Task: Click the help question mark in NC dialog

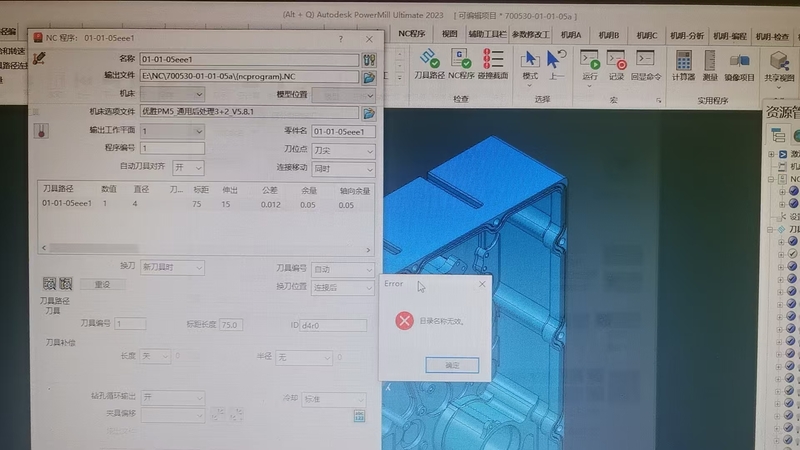Action: tap(340, 39)
